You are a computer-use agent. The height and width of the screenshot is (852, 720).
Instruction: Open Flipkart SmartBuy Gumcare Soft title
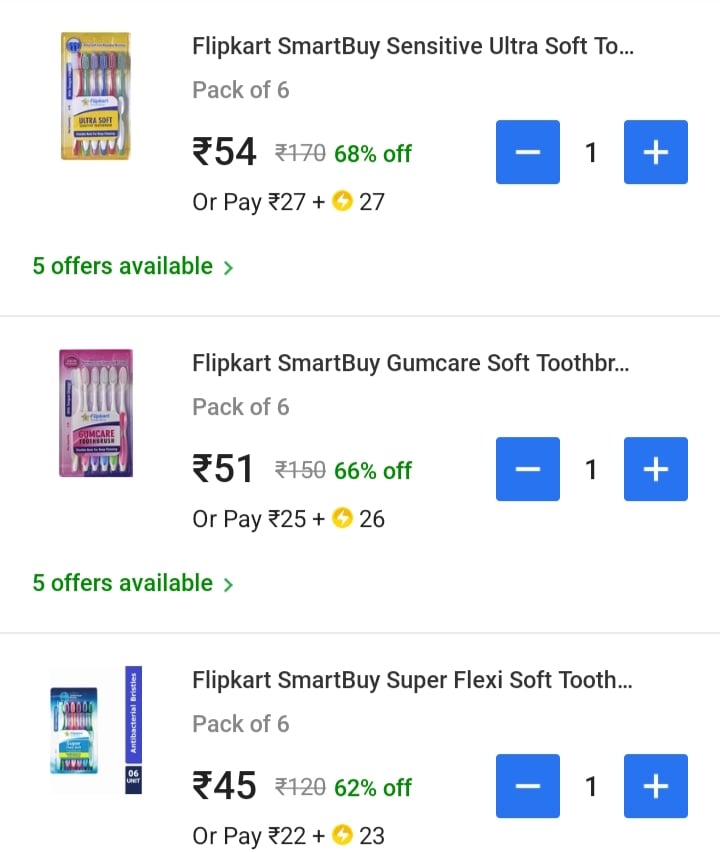click(x=410, y=363)
